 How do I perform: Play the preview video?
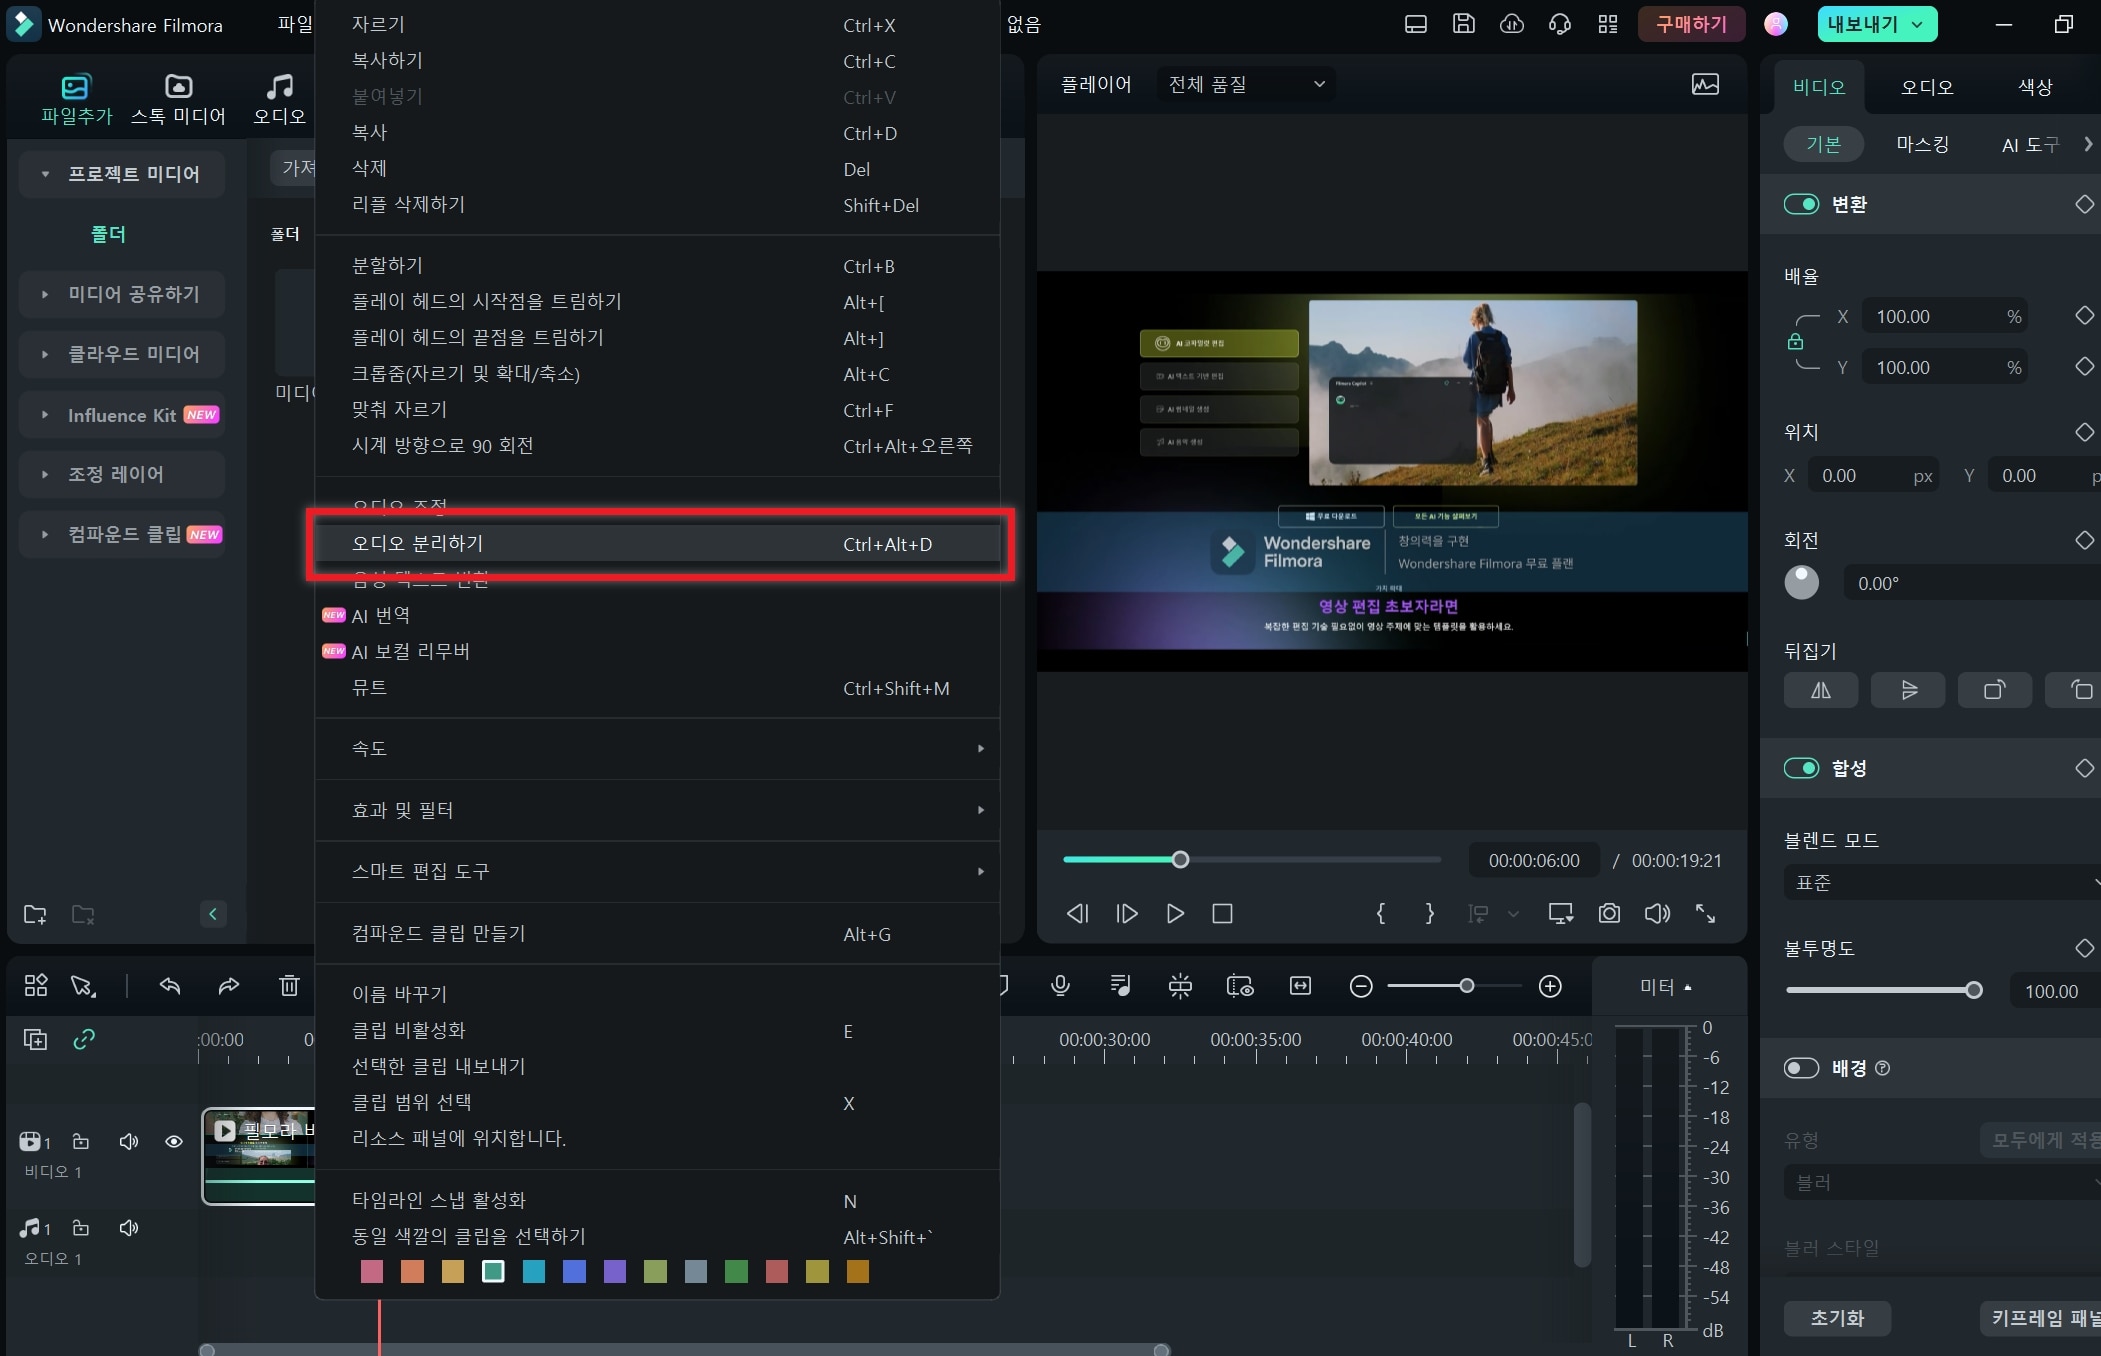1175,913
